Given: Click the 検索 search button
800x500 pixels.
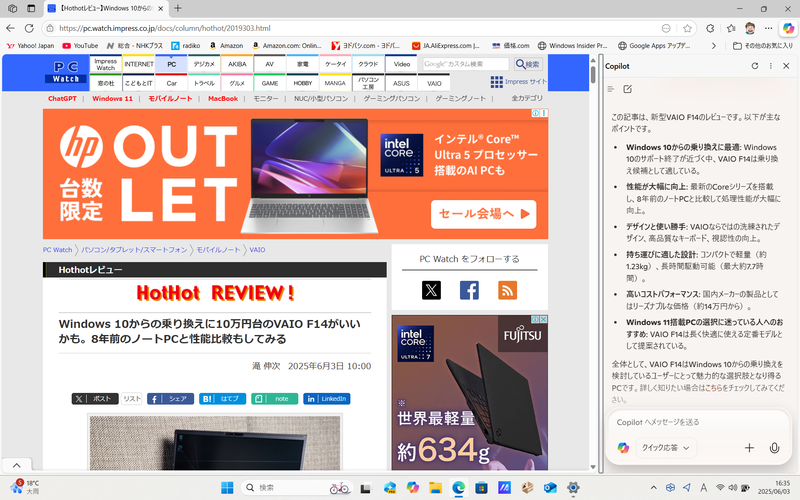Looking at the screenshot, I should [x=528, y=64].
